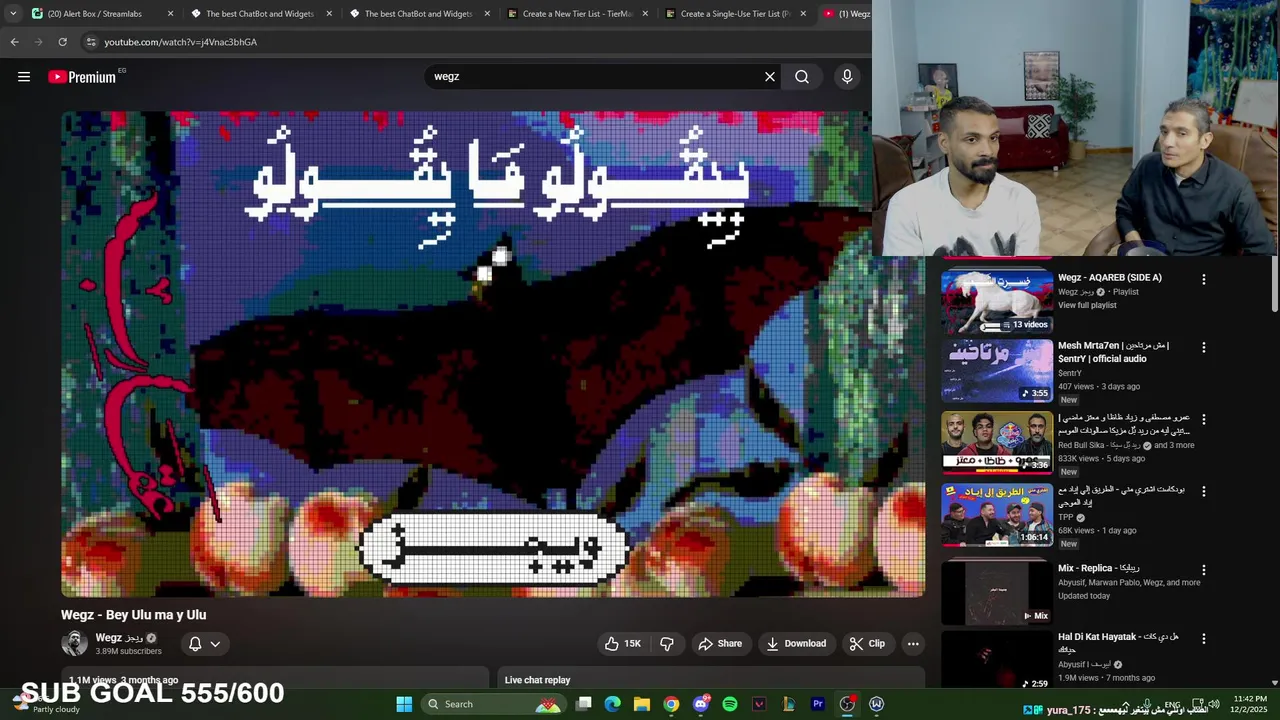
Task: Open the more actions ellipsis under video
Action: (913, 644)
